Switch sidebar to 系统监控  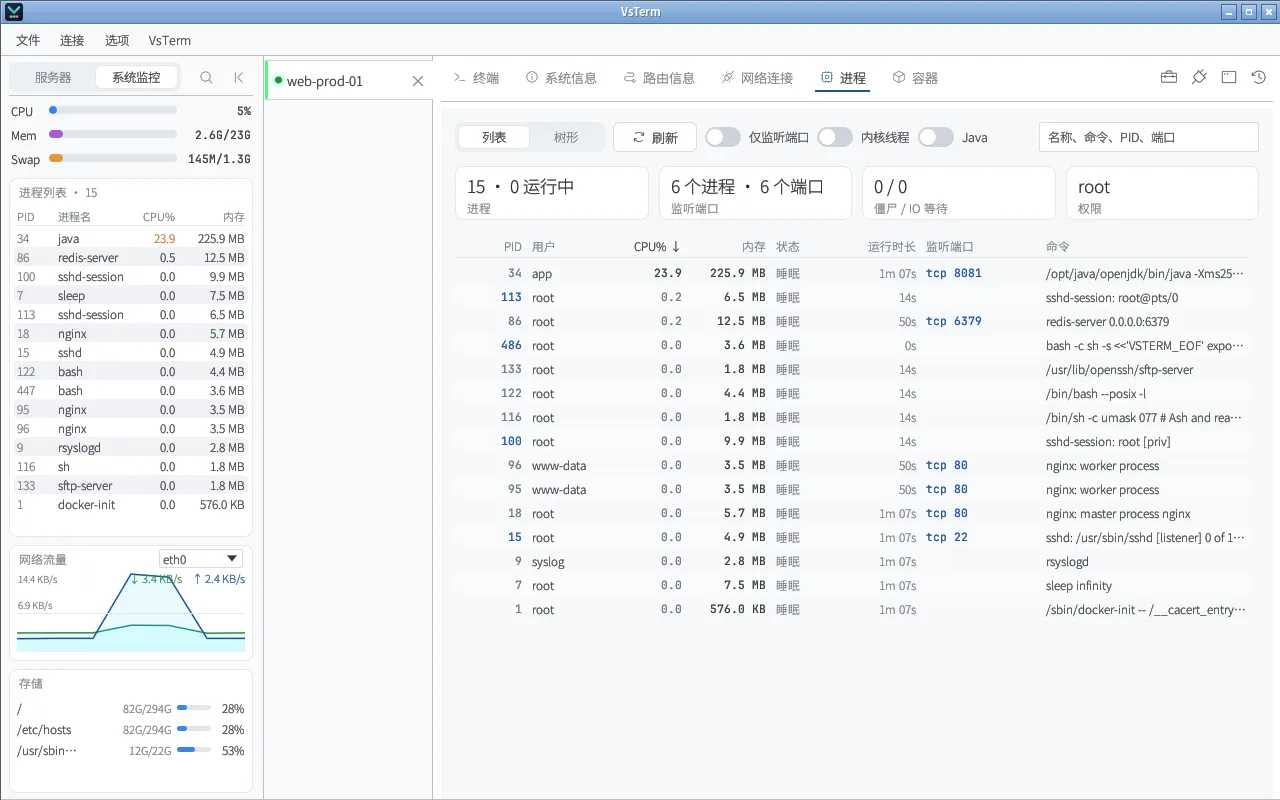pos(136,77)
